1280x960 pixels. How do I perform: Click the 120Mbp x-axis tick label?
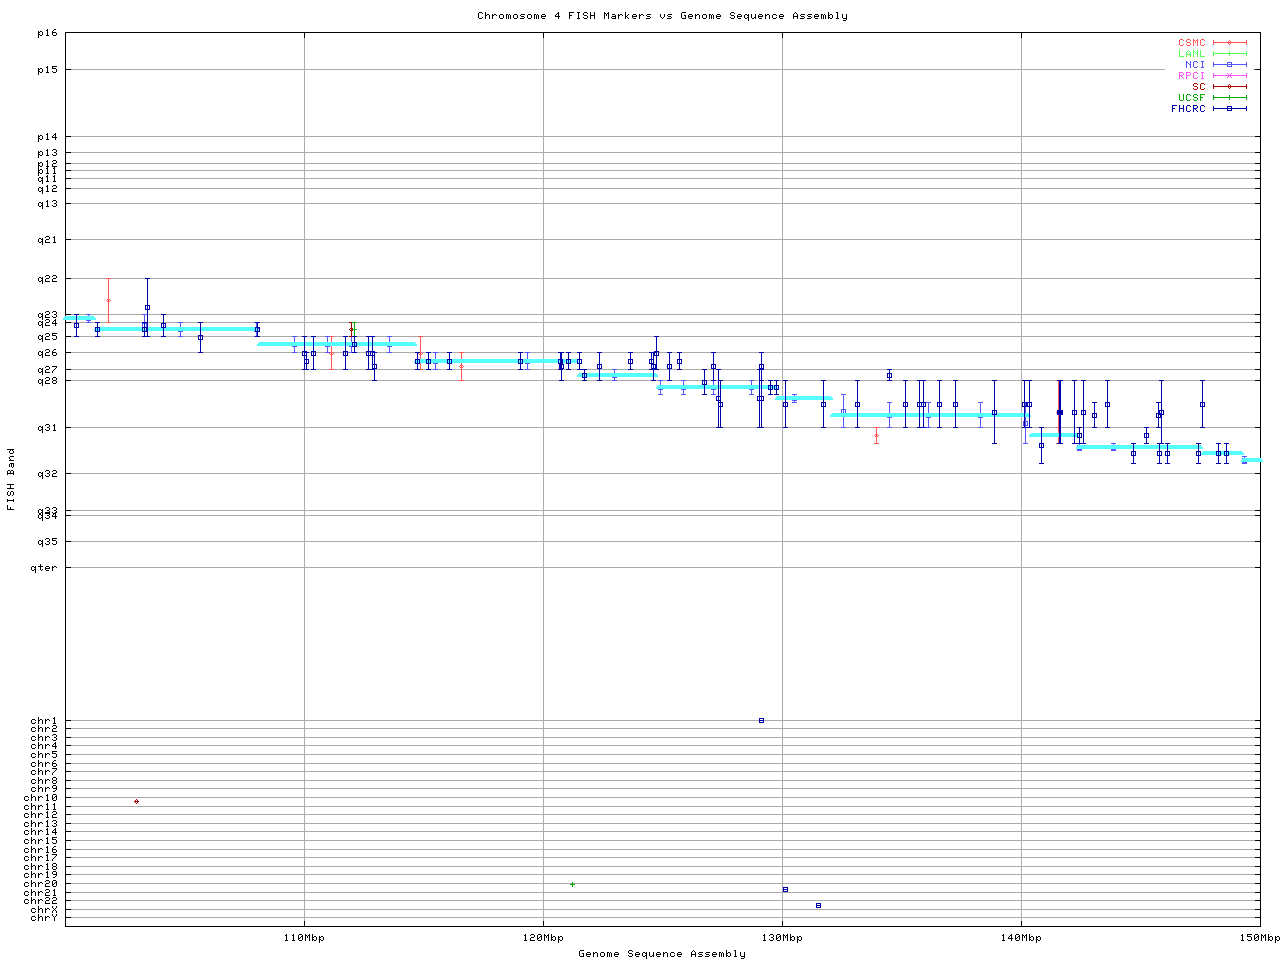click(x=543, y=938)
